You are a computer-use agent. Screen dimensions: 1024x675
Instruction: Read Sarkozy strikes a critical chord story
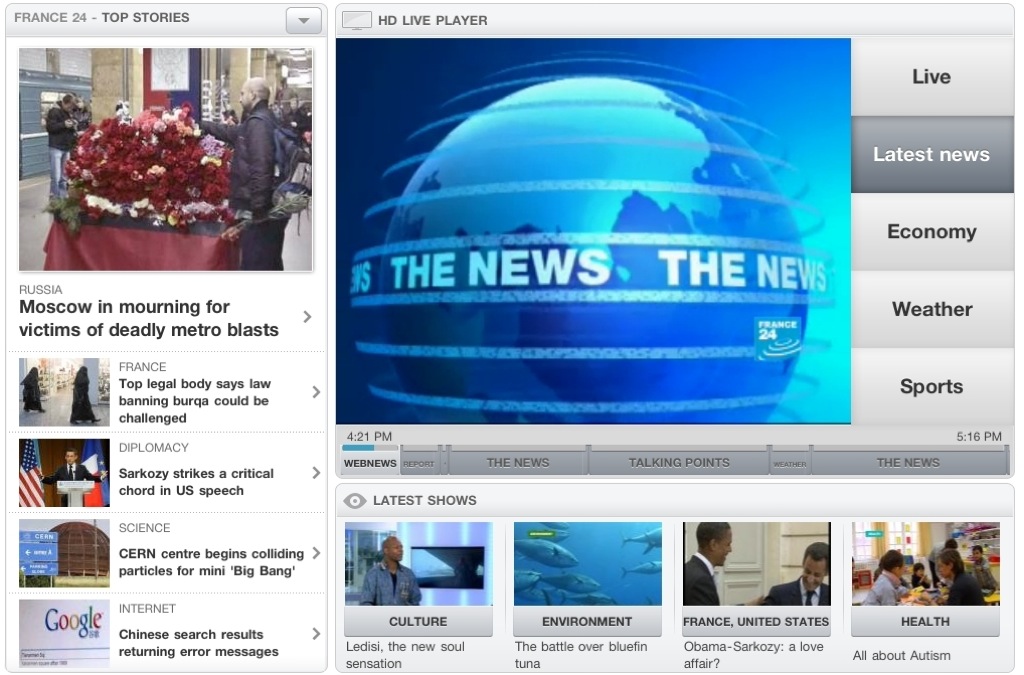[x=196, y=482]
